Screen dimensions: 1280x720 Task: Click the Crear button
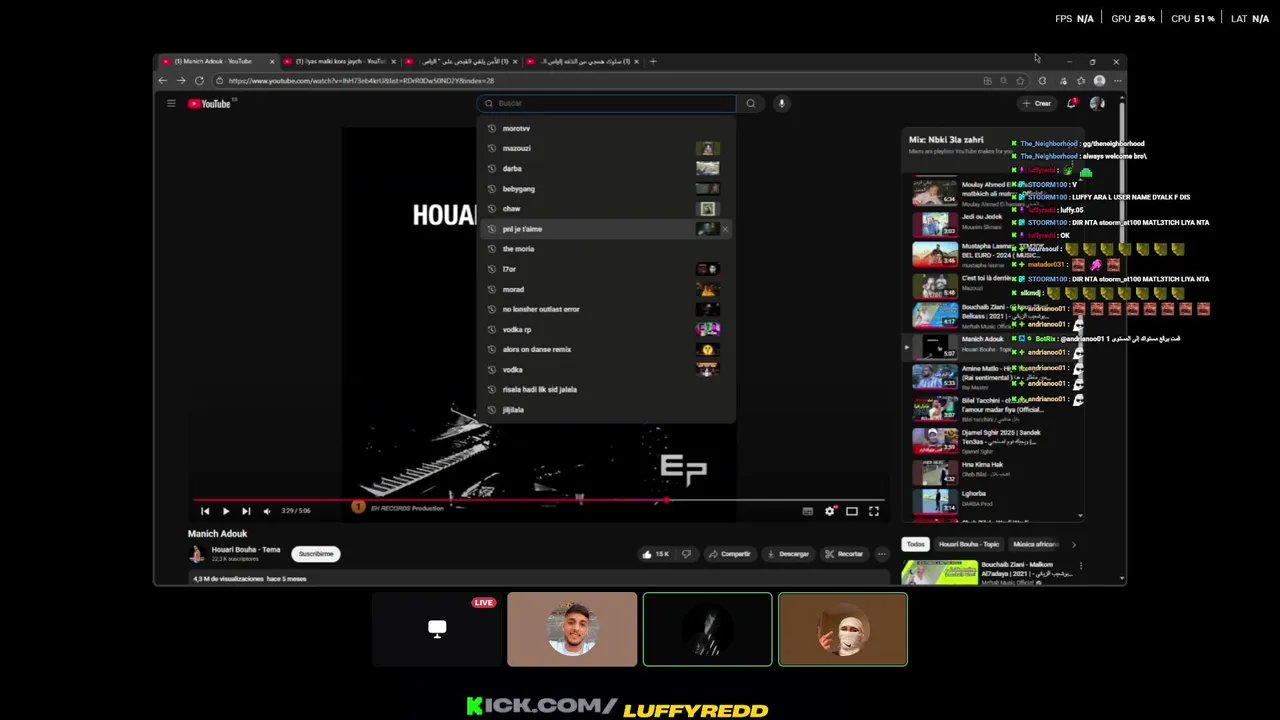tap(1037, 103)
